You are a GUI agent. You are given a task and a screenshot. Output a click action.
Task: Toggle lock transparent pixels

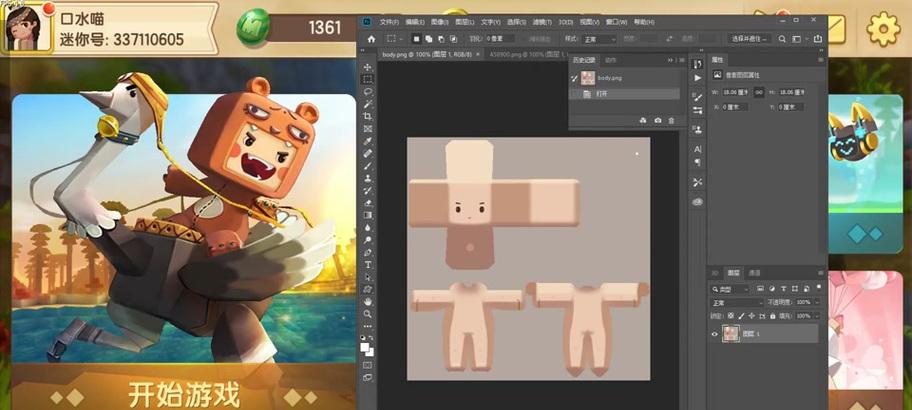click(x=731, y=316)
